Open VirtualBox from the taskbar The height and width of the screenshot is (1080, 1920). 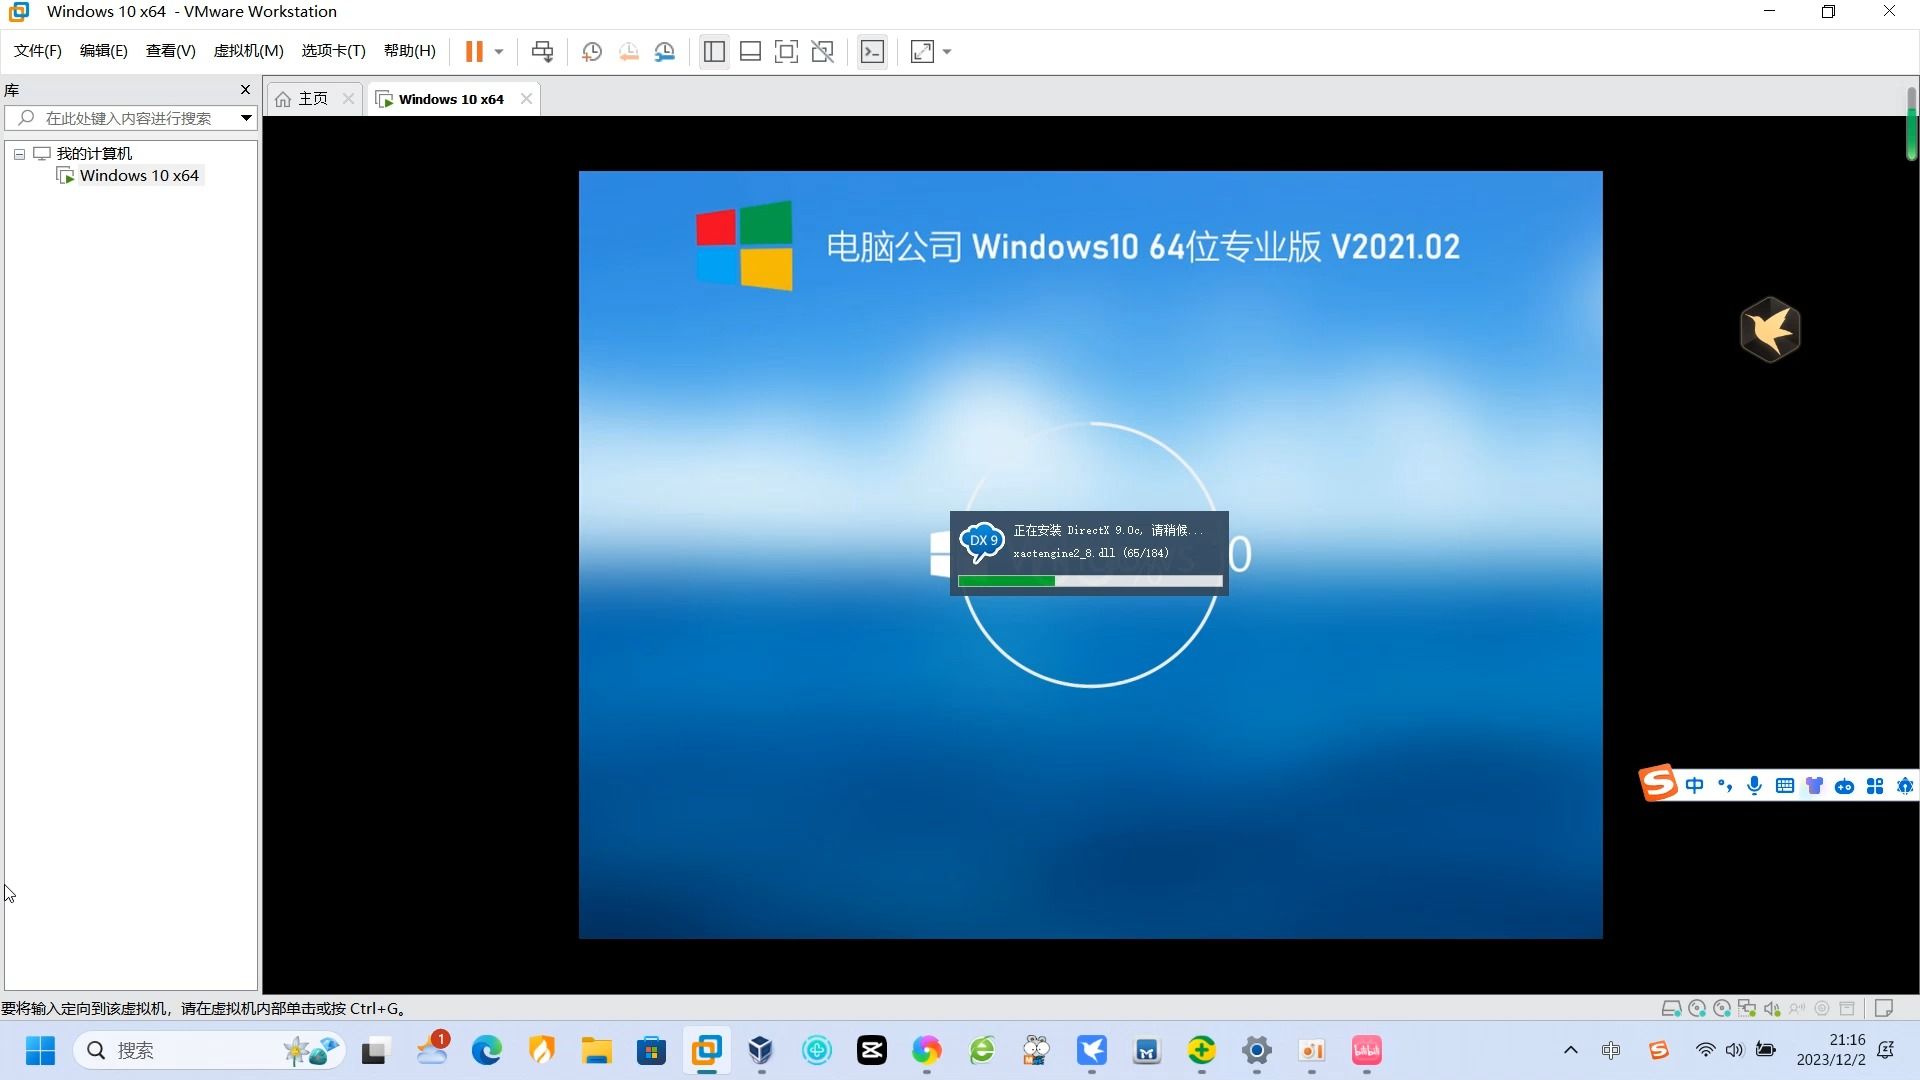(761, 1050)
